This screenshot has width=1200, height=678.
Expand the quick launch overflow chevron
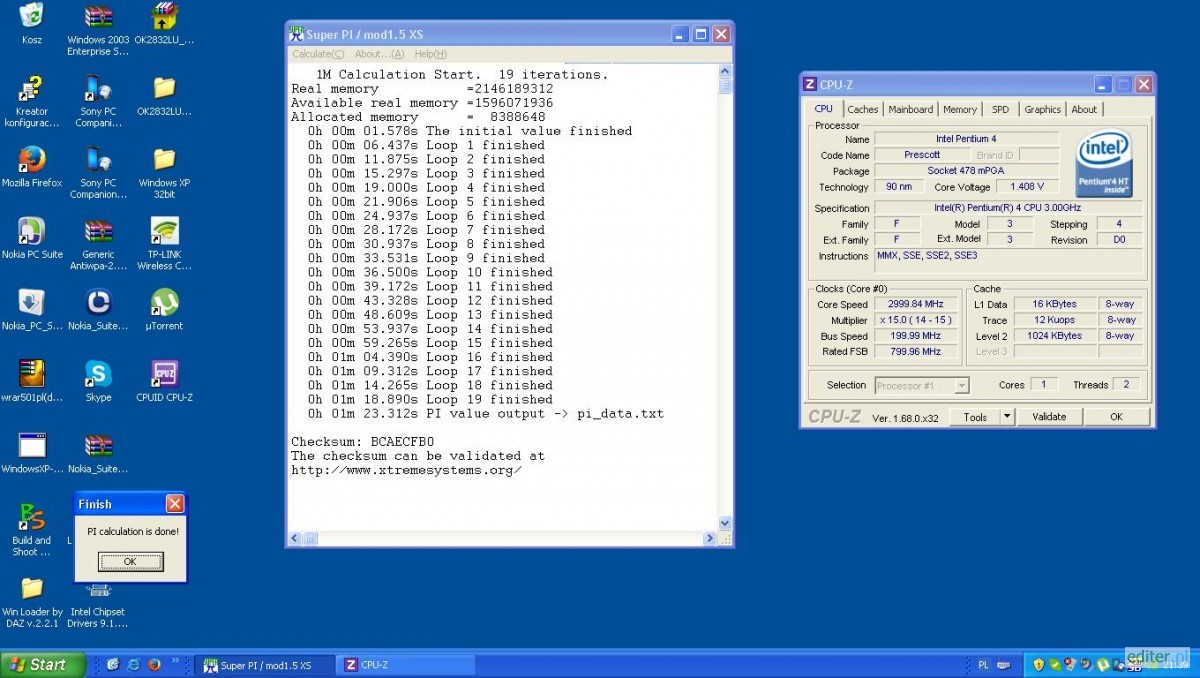point(176,661)
